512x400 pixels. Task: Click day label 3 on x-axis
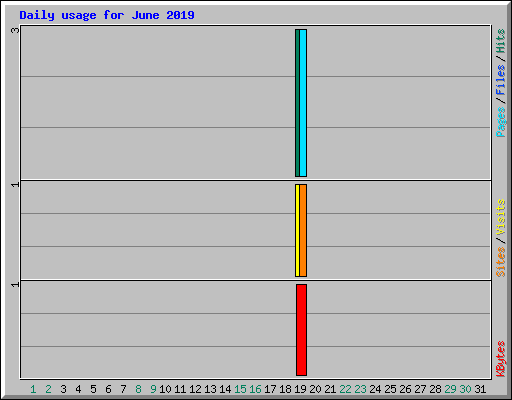63,389
